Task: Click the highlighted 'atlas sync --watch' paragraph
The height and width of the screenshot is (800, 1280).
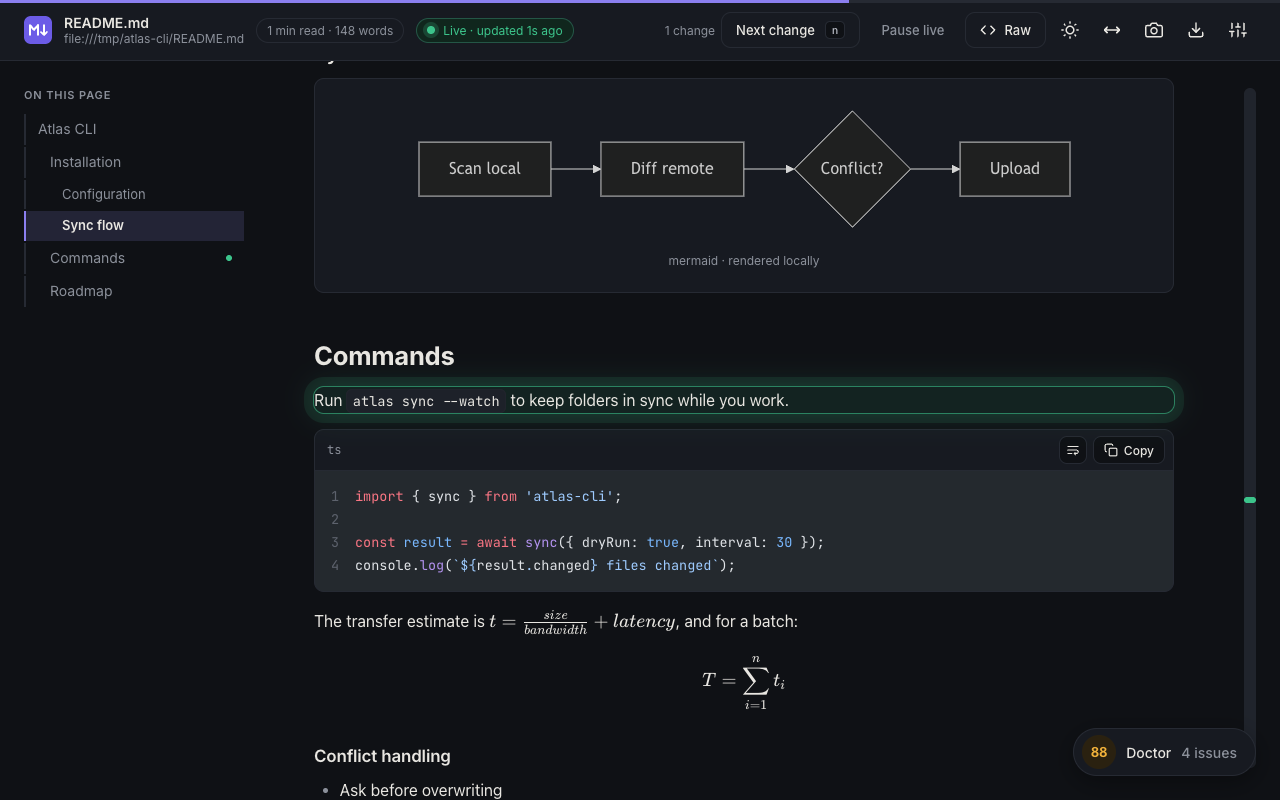Action: tap(744, 400)
